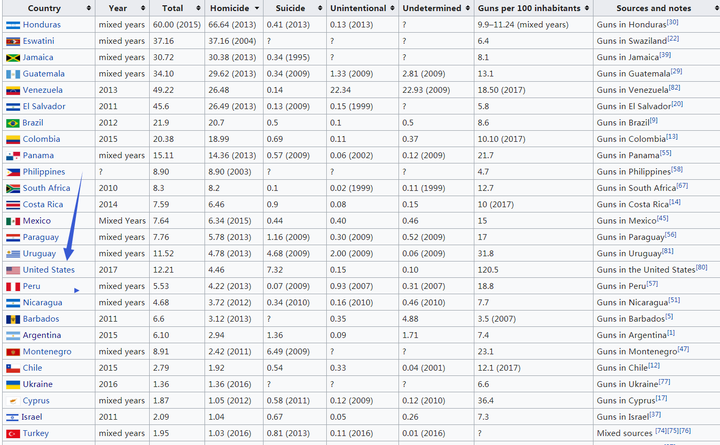Click the Turkey flag icon
Screen dimensions: 720x445
coord(13,434)
